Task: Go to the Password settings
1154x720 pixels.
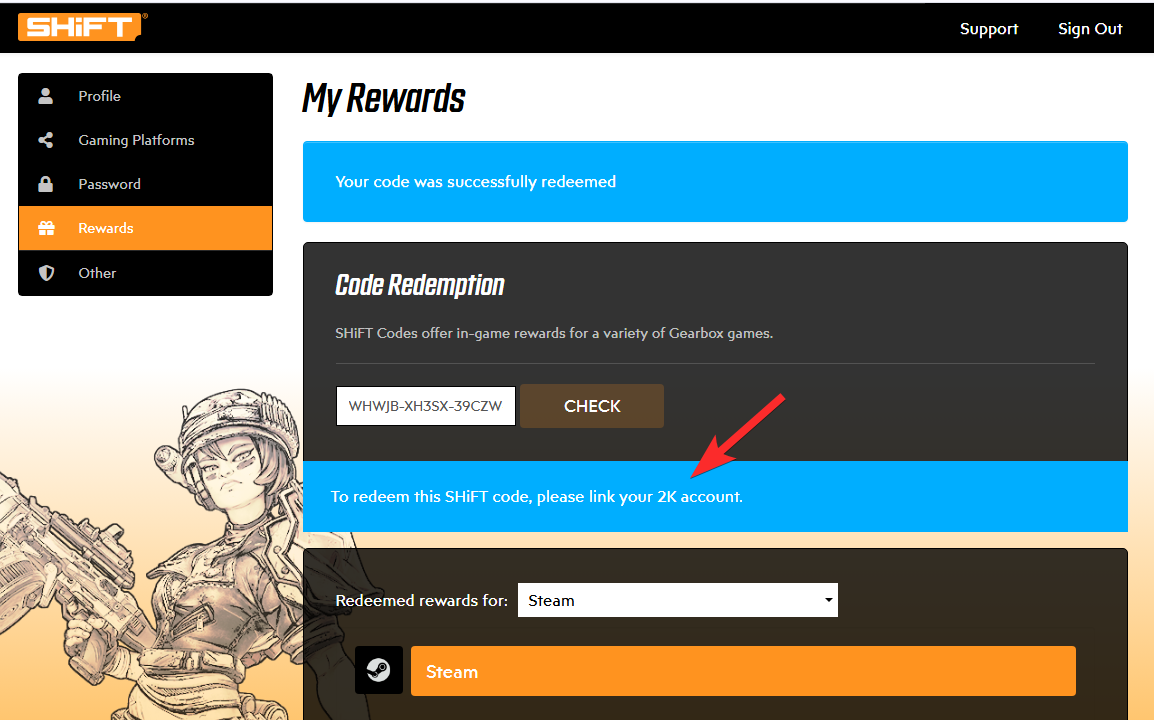Action: coord(145,184)
